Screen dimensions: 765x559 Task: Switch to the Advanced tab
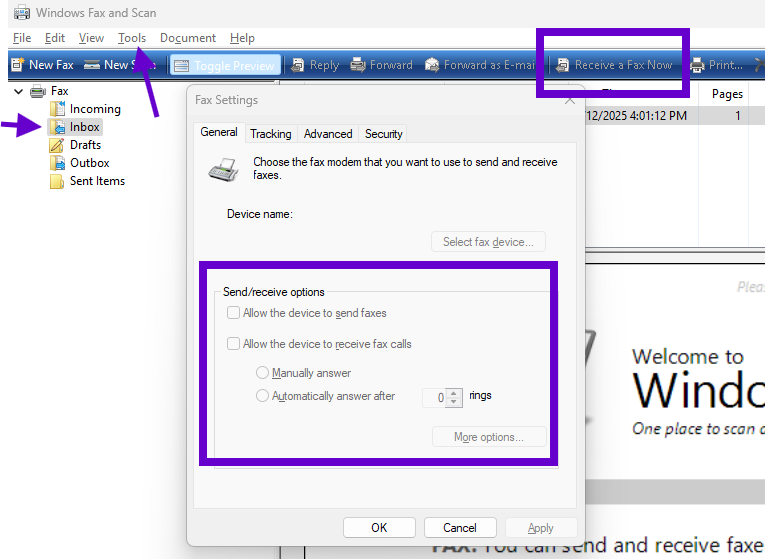328,134
